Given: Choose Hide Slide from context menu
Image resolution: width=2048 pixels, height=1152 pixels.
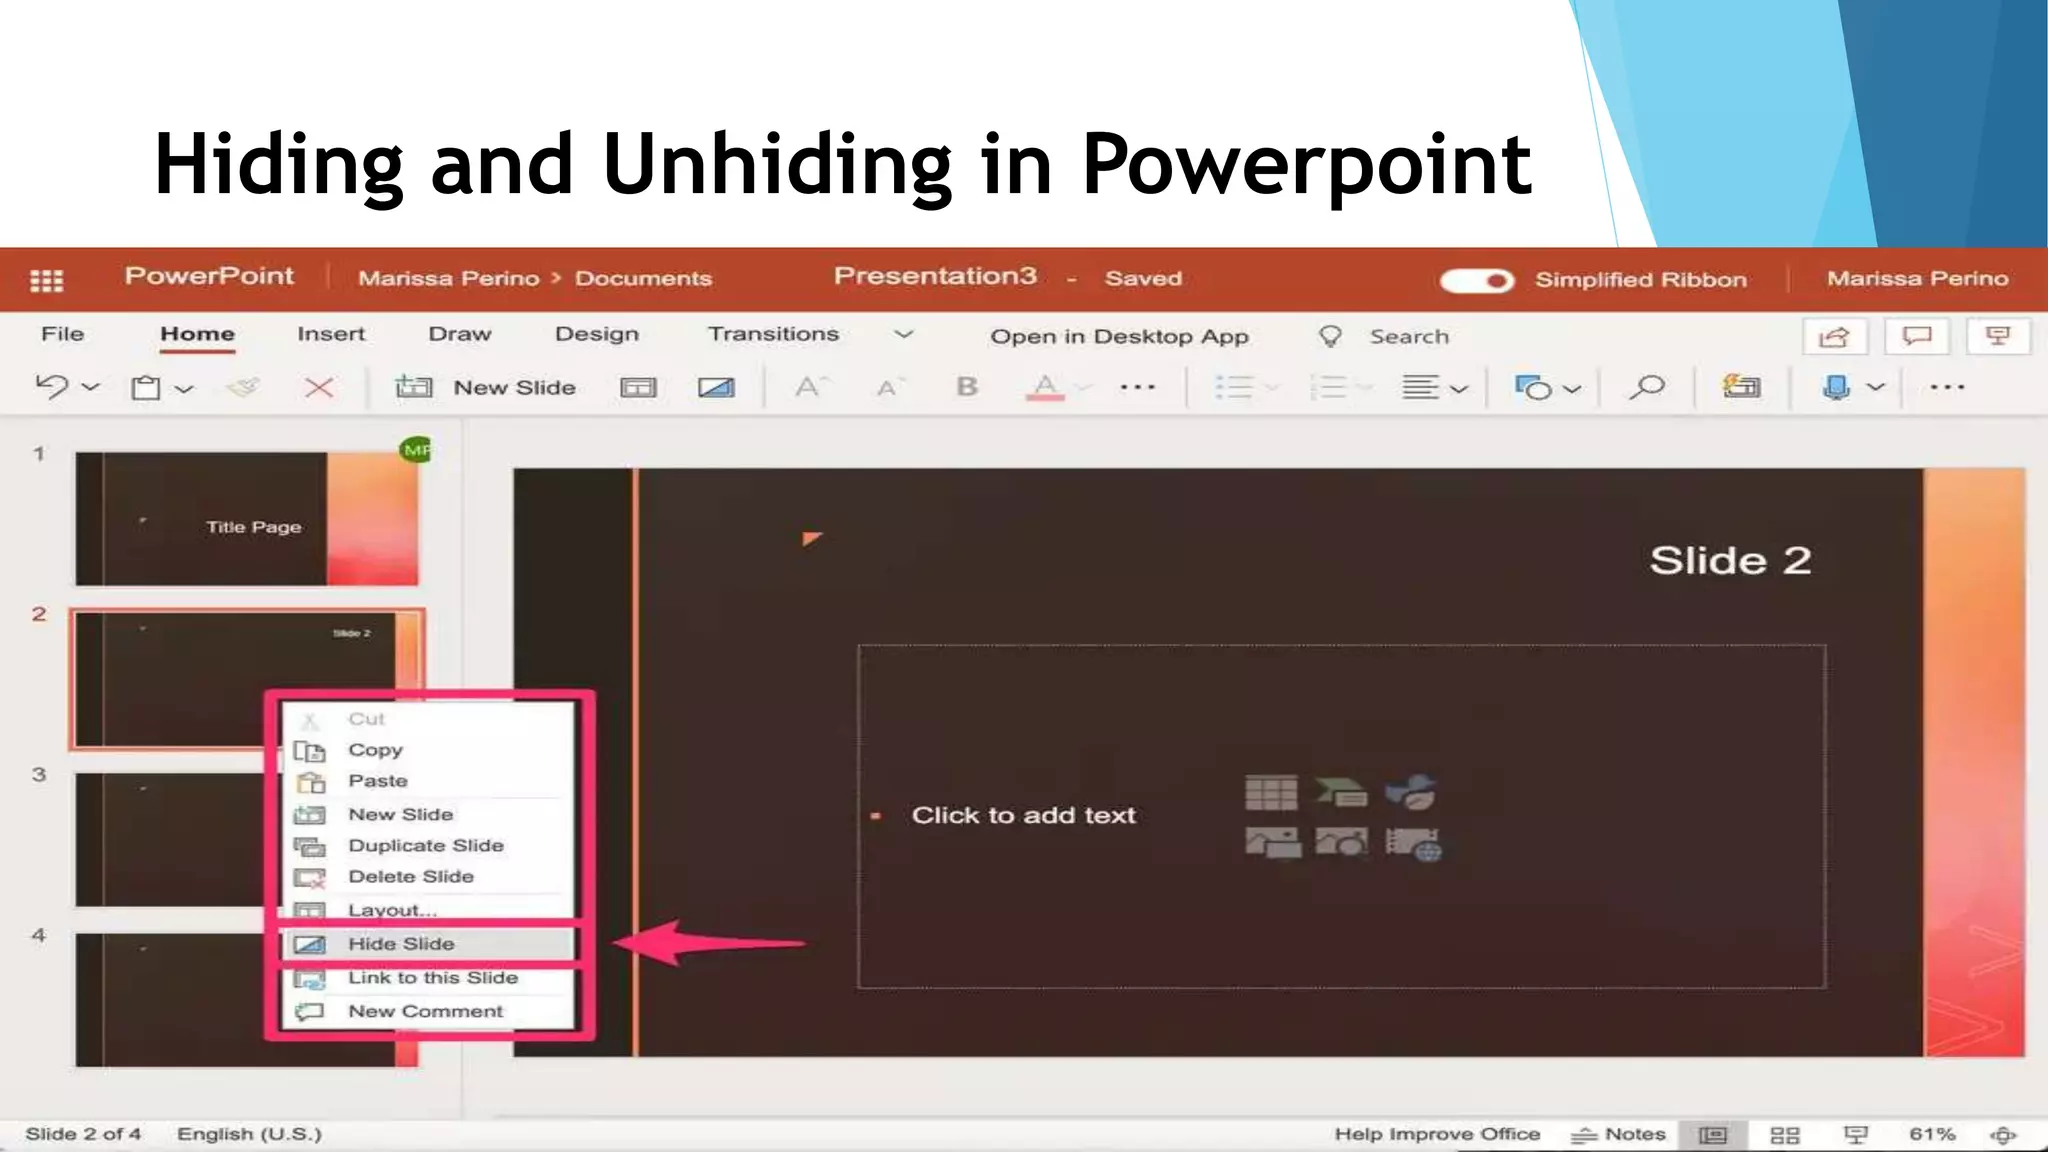Looking at the screenshot, I should coord(429,944).
